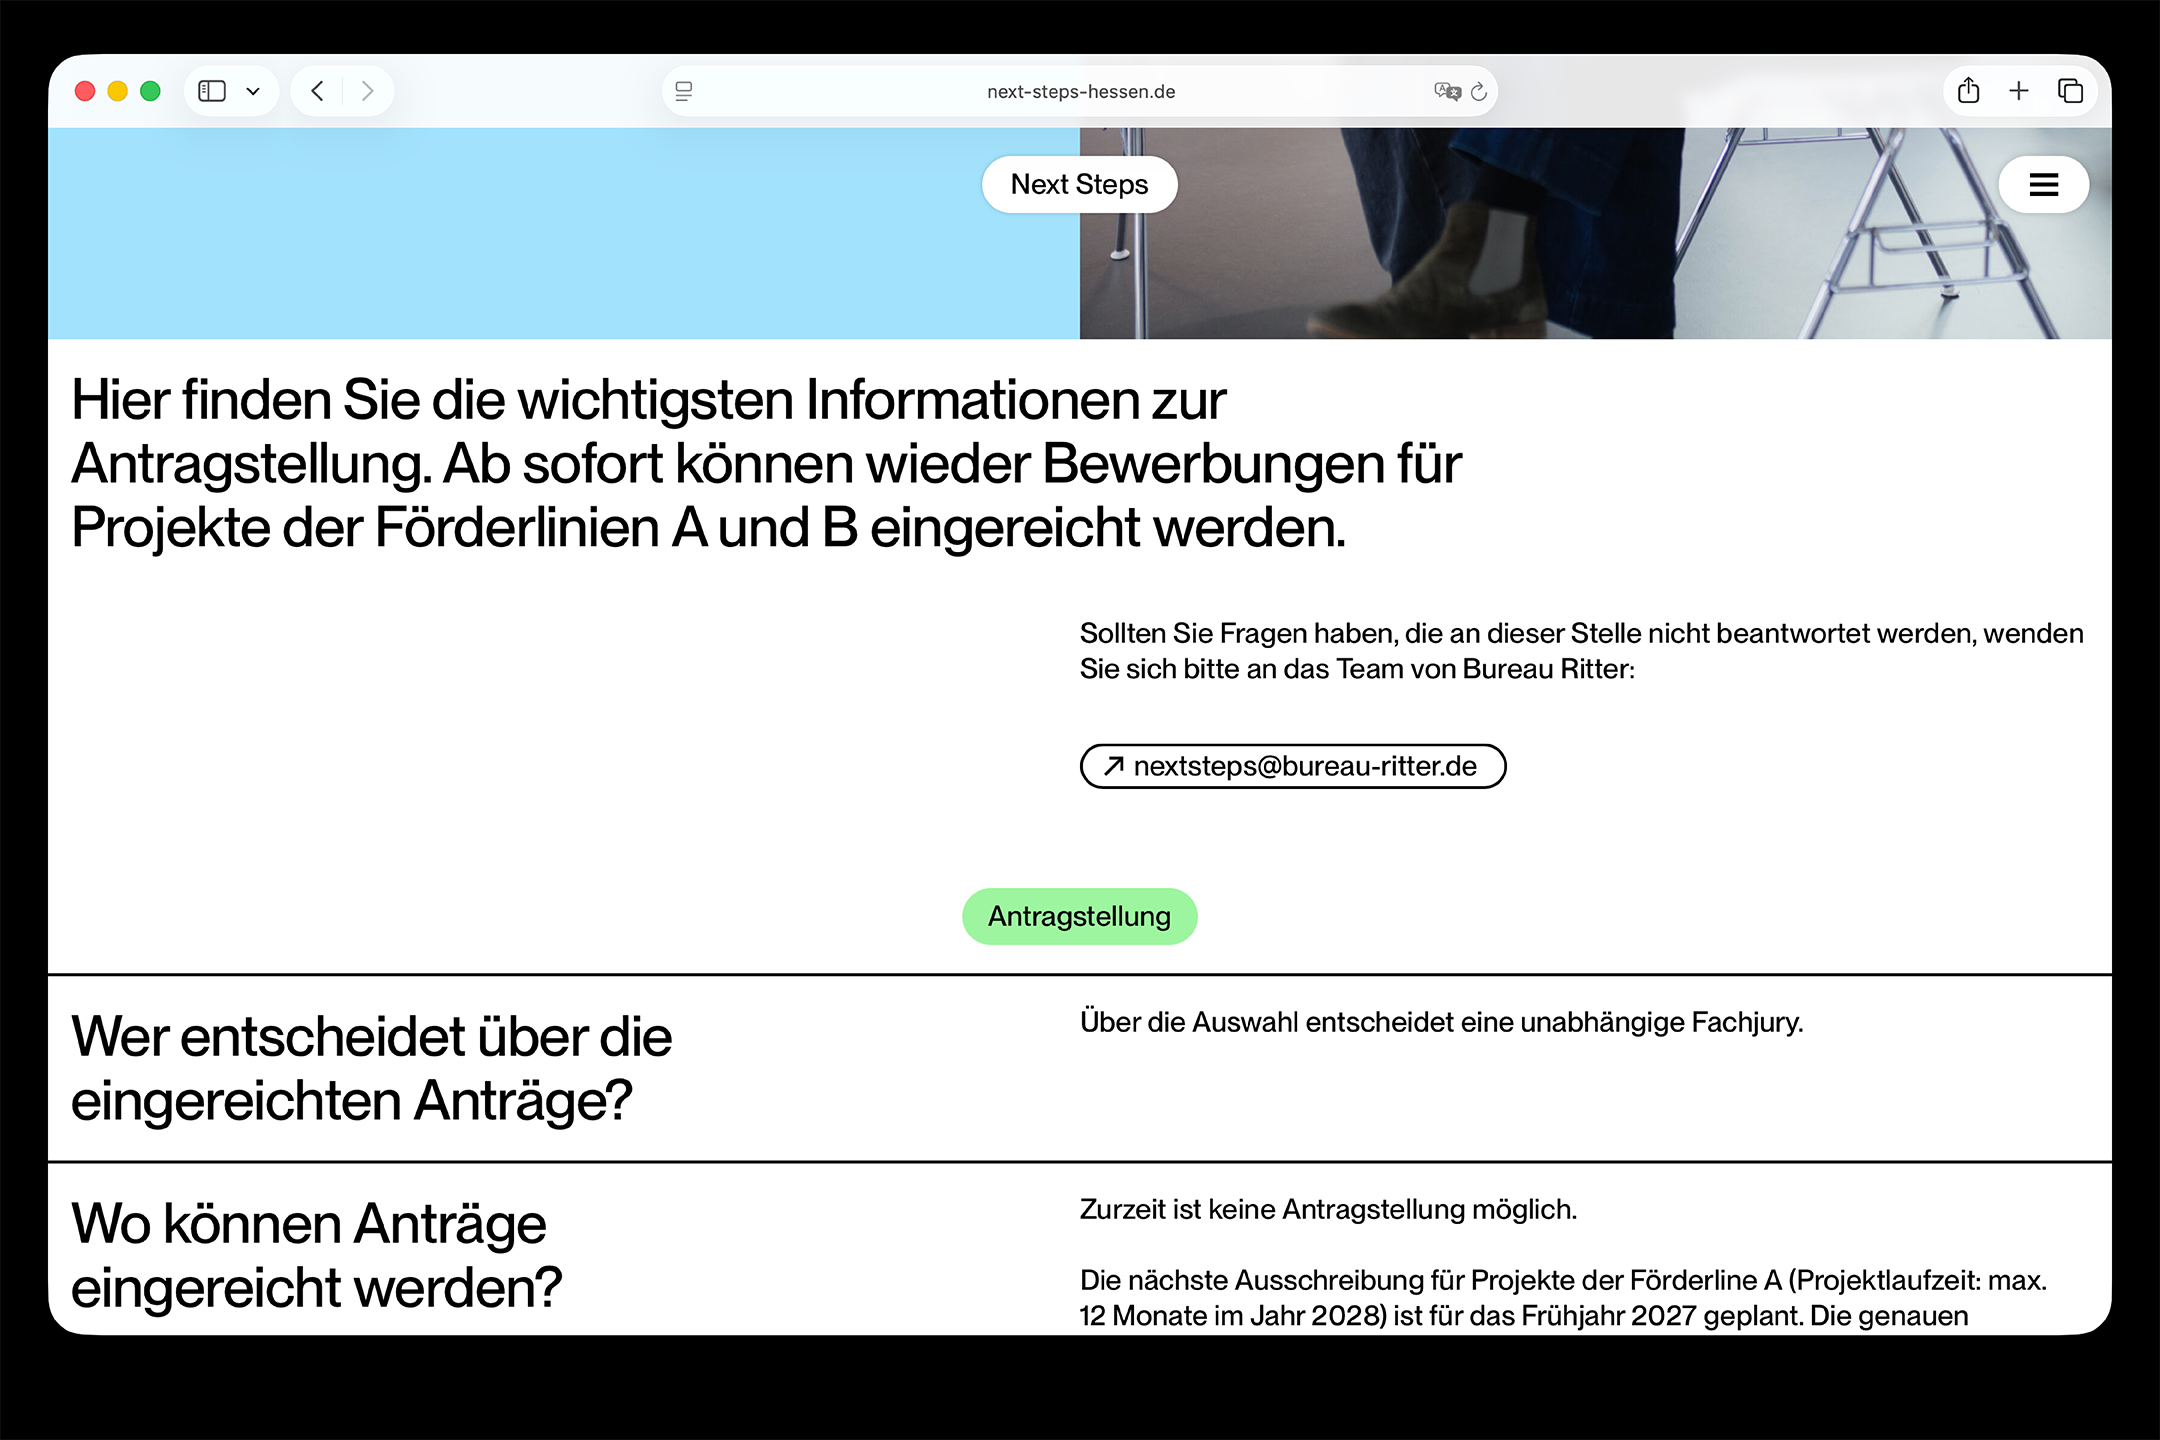
Task: Open the Share menu
Action: 1968,91
